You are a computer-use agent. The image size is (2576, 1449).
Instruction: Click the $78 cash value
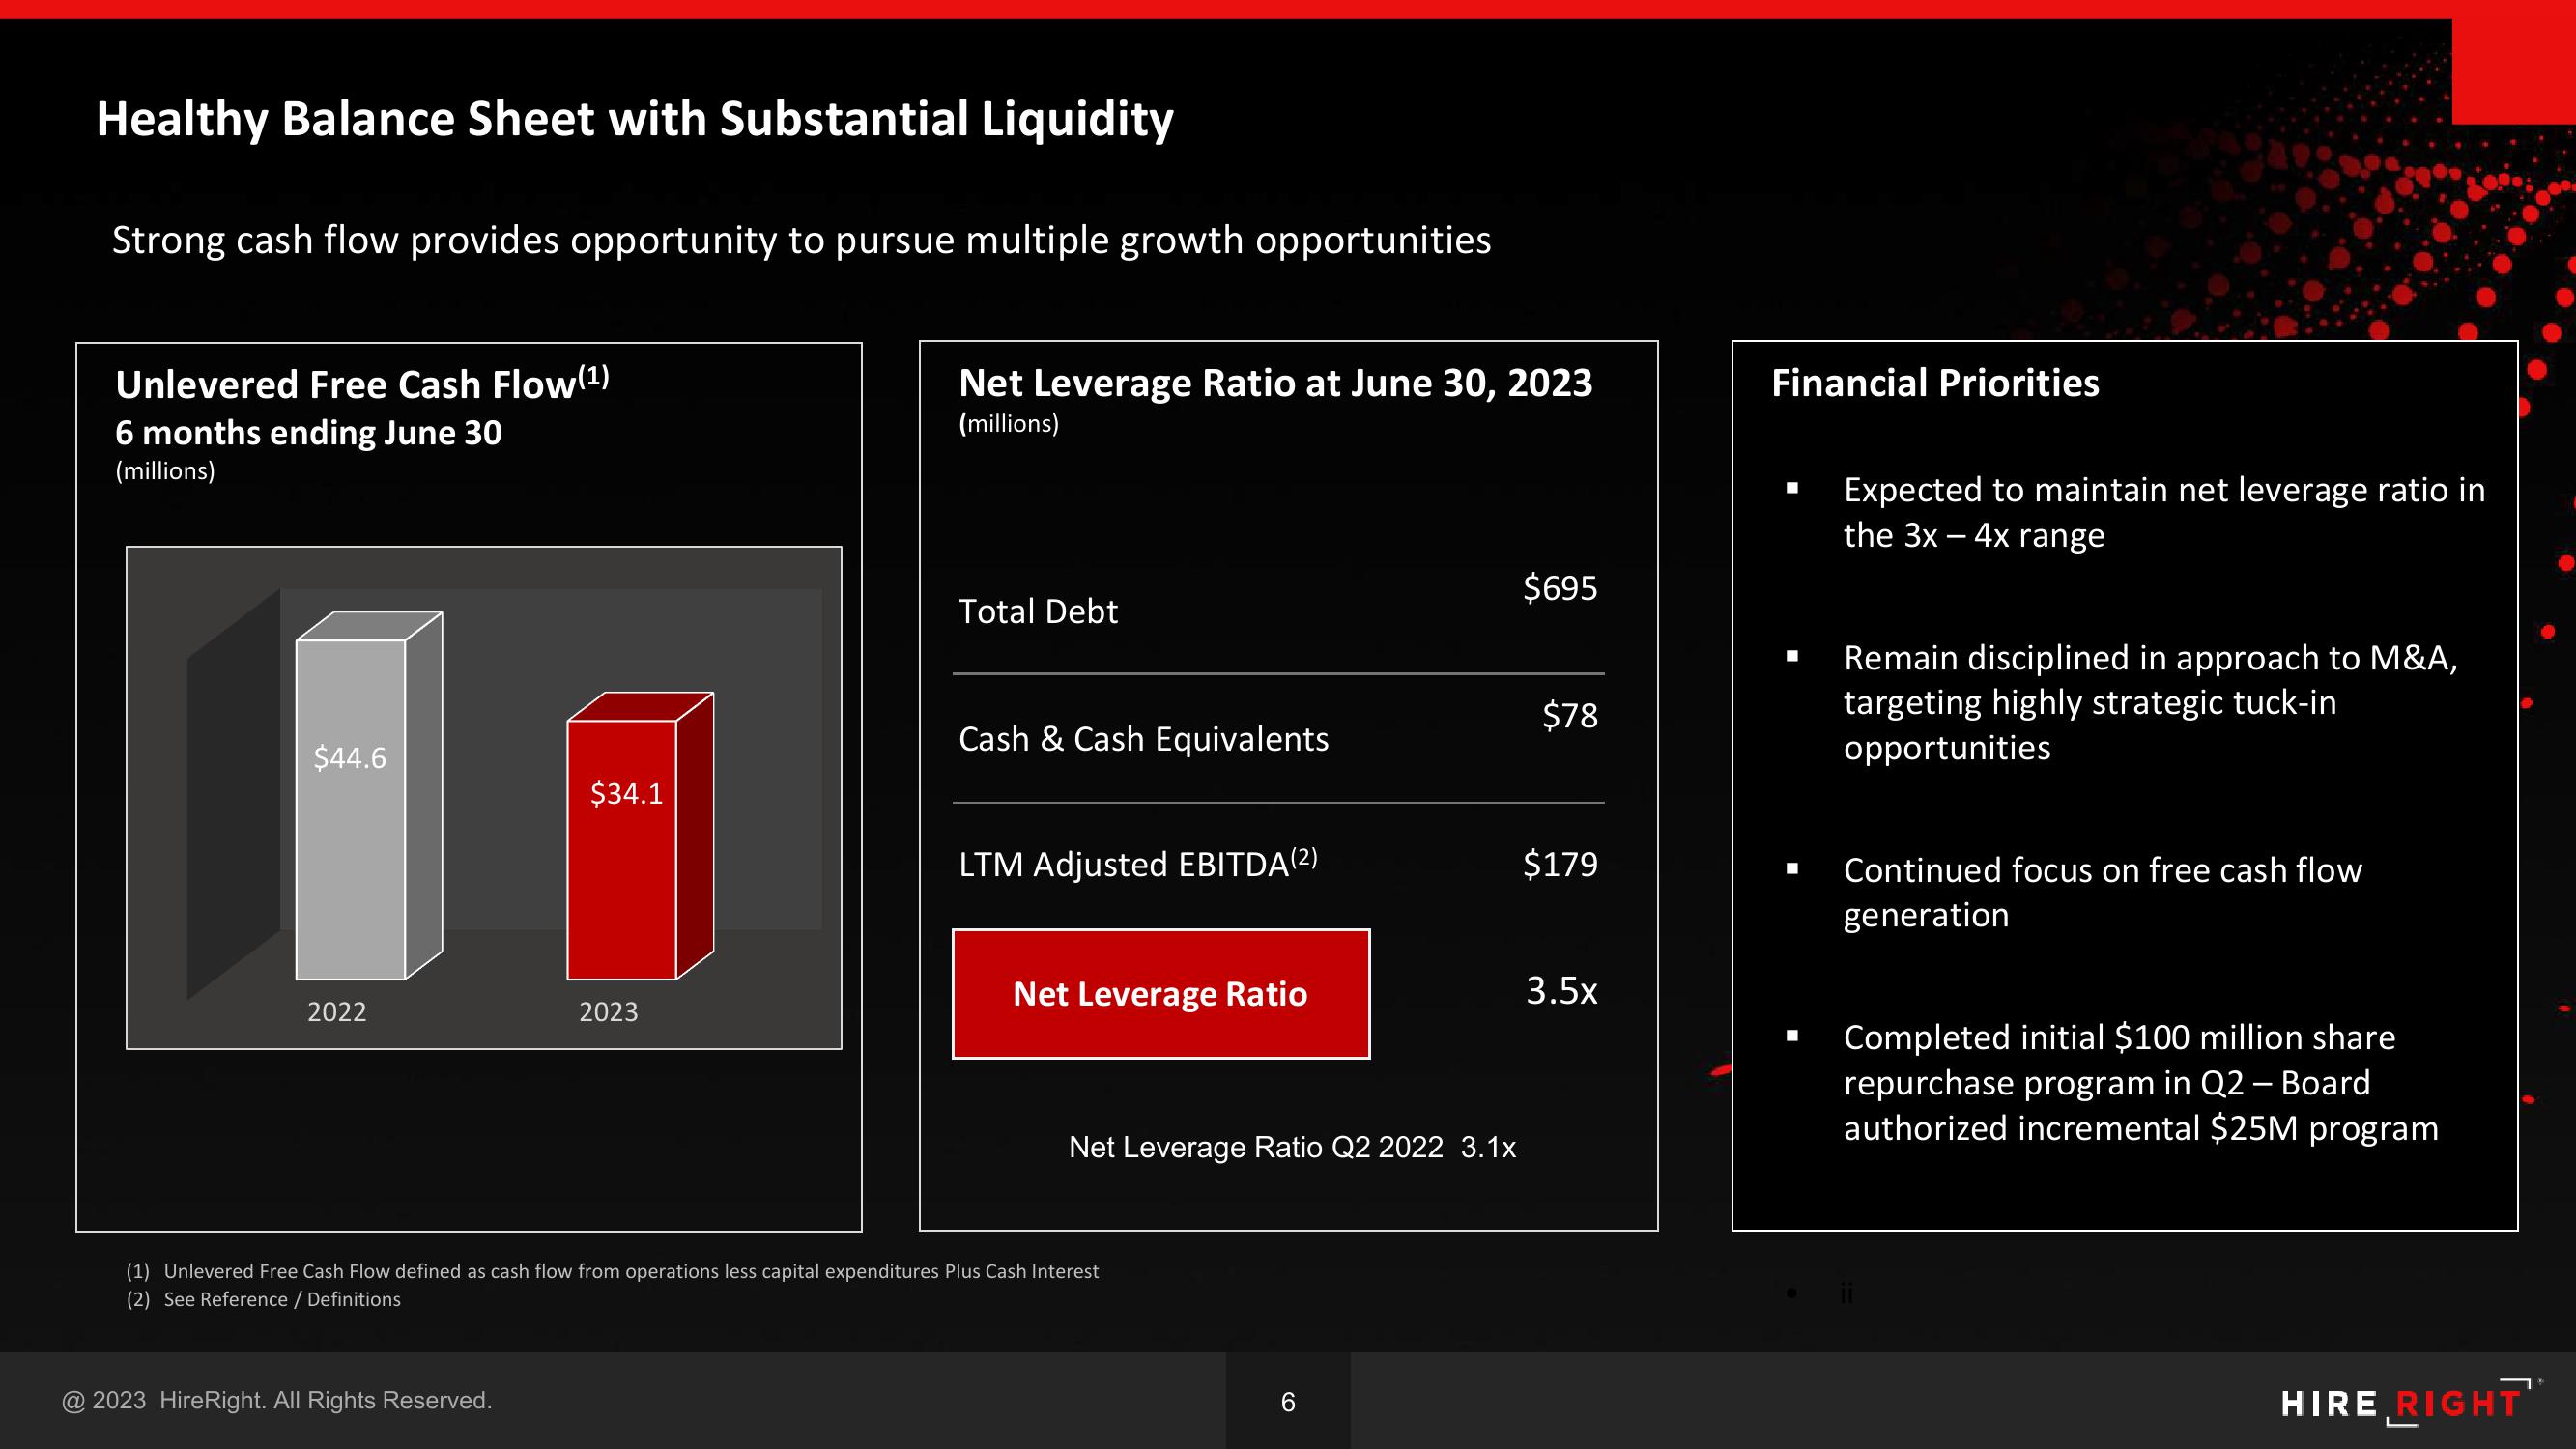tap(1569, 715)
